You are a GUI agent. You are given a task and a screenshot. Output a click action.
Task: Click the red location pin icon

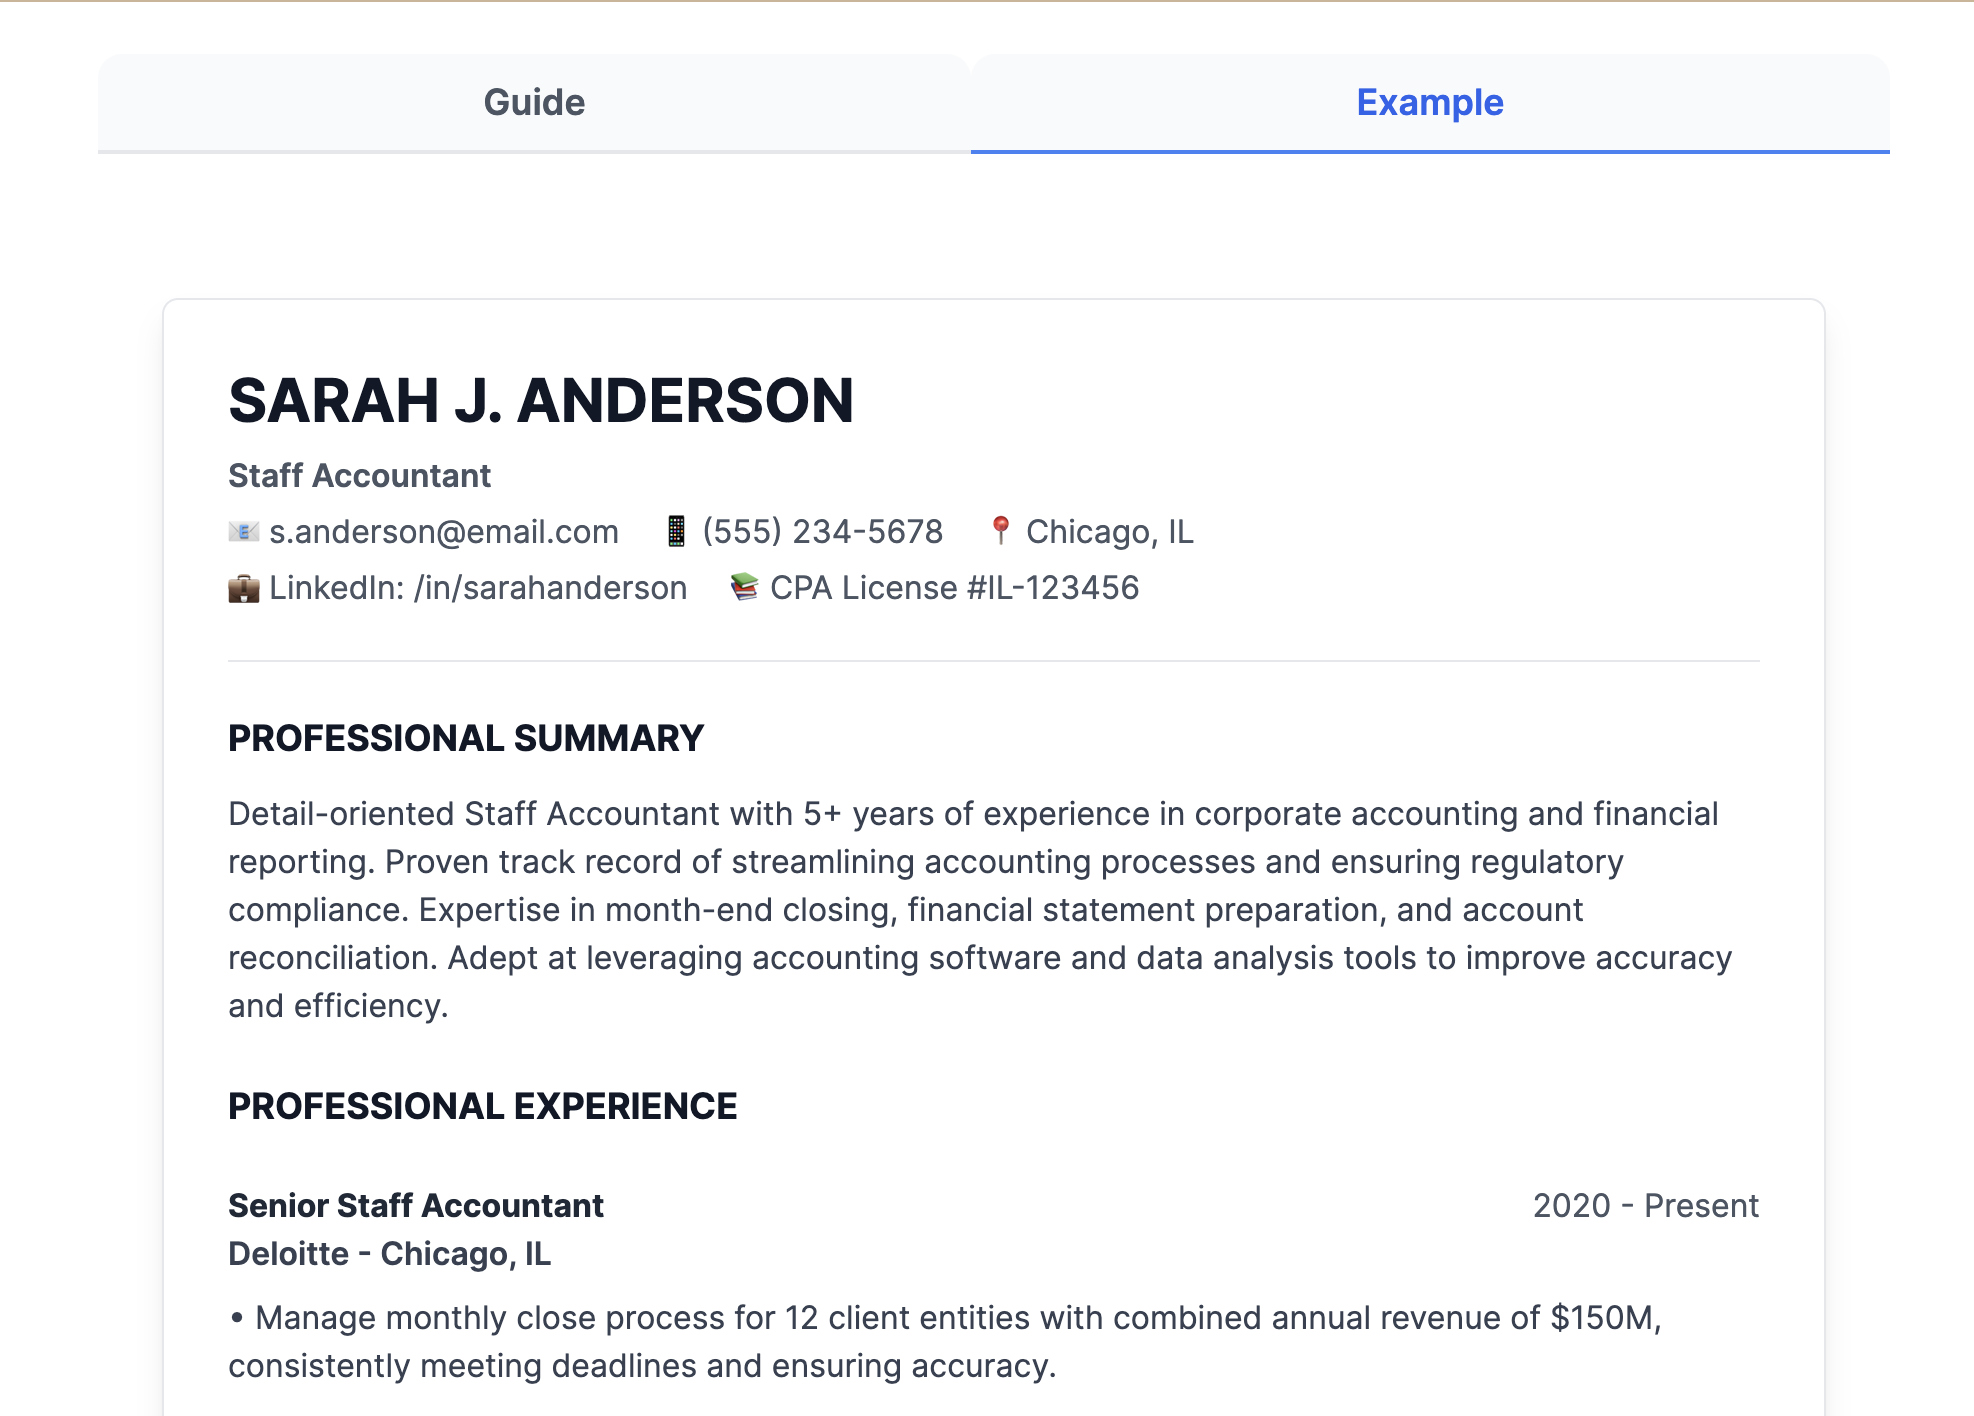click(999, 531)
